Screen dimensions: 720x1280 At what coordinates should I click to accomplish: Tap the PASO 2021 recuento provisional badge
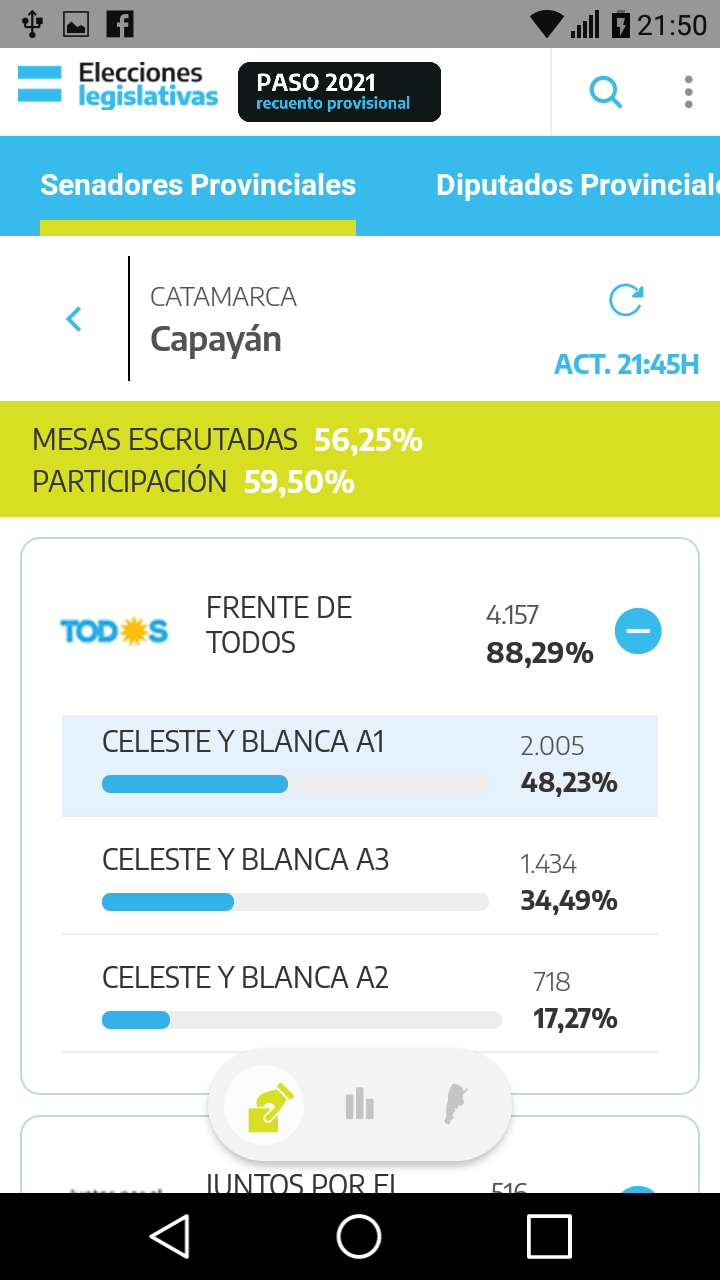(x=339, y=92)
